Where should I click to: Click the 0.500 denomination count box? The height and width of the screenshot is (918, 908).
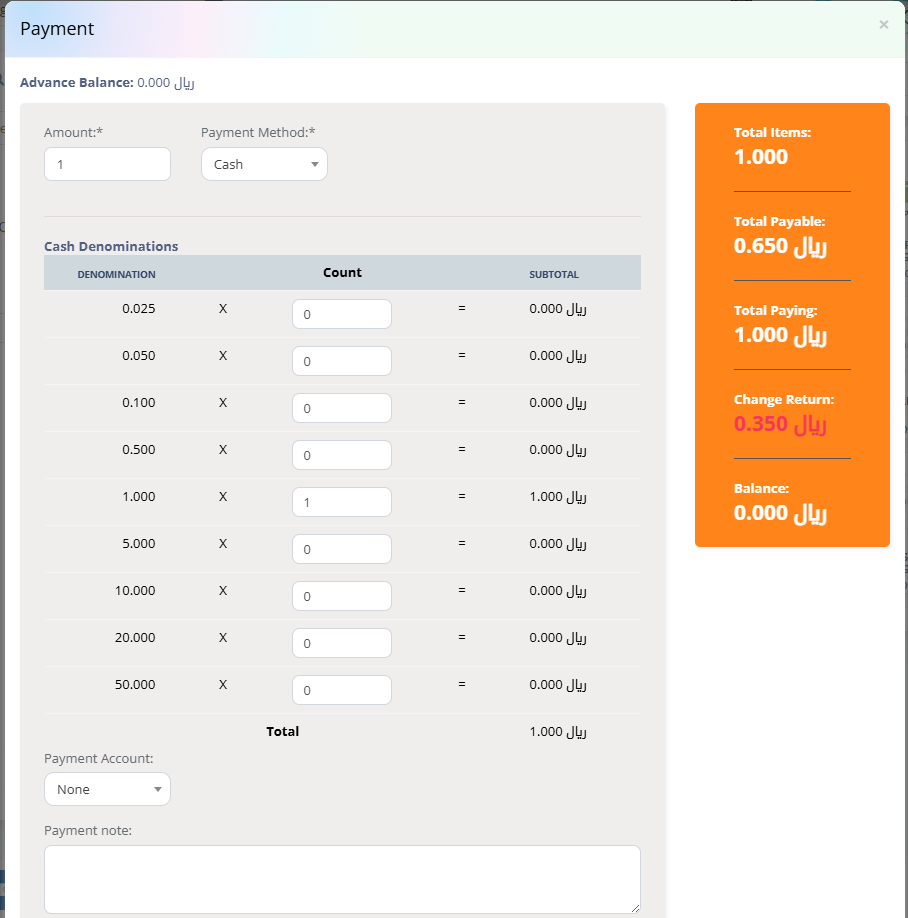coord(341,454)
